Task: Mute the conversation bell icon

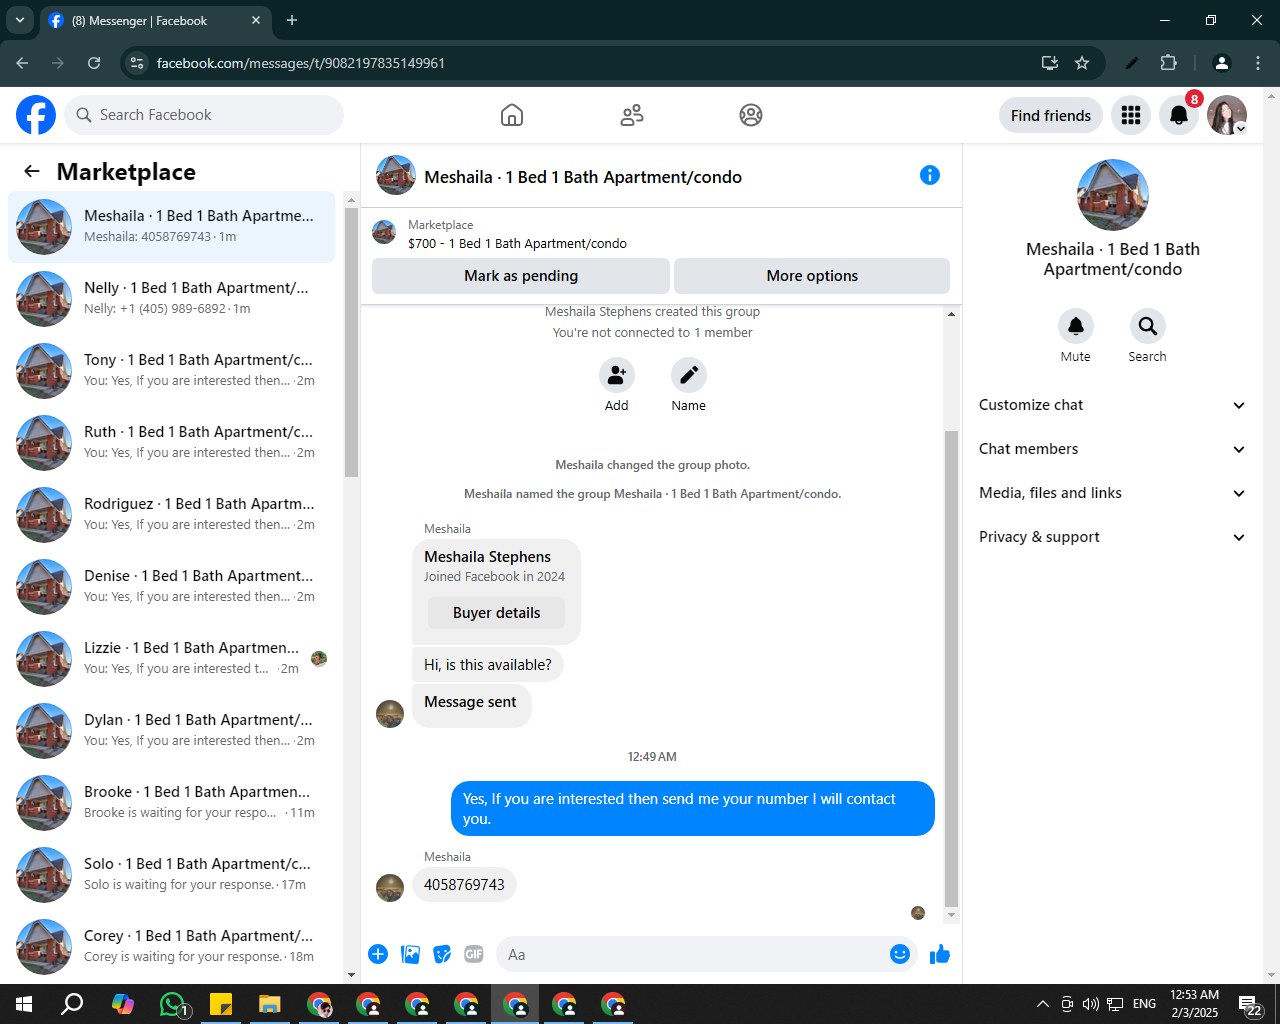Action: click(x=1076, y=326)
